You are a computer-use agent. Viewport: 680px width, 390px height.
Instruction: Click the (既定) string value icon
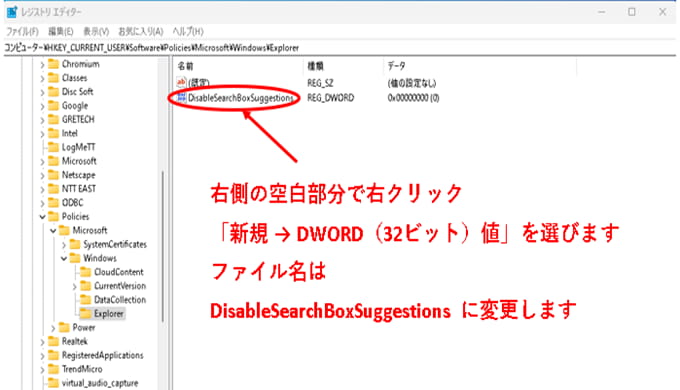(x=181, y=82)
